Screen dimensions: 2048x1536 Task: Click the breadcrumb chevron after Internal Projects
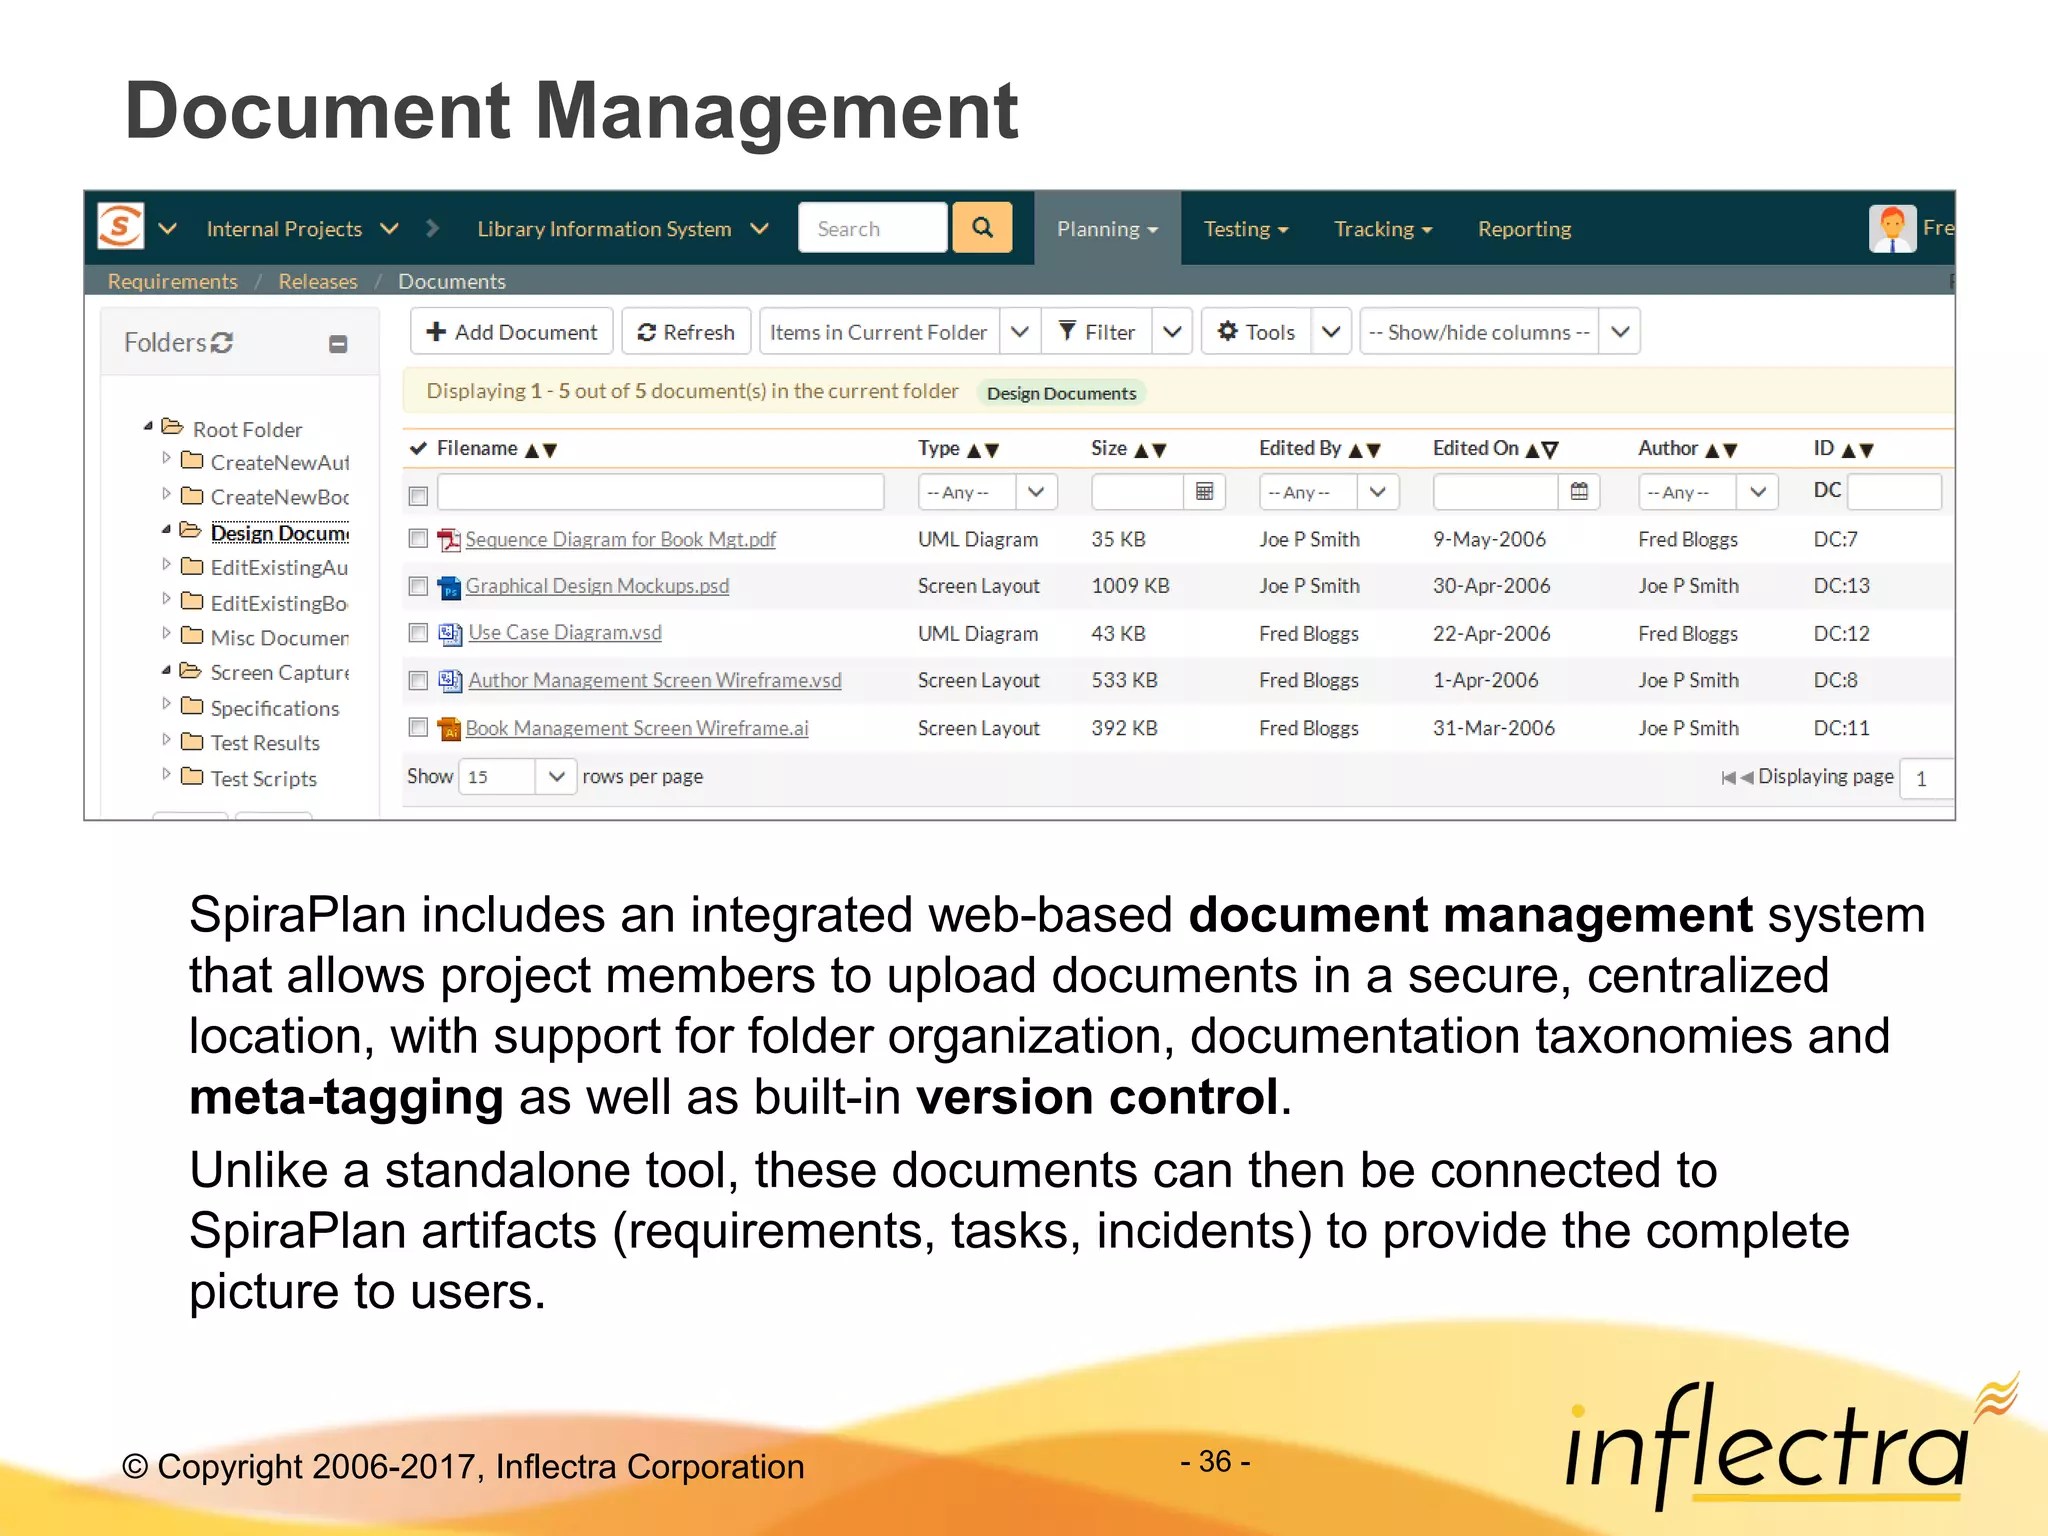(x=432, y=228)
